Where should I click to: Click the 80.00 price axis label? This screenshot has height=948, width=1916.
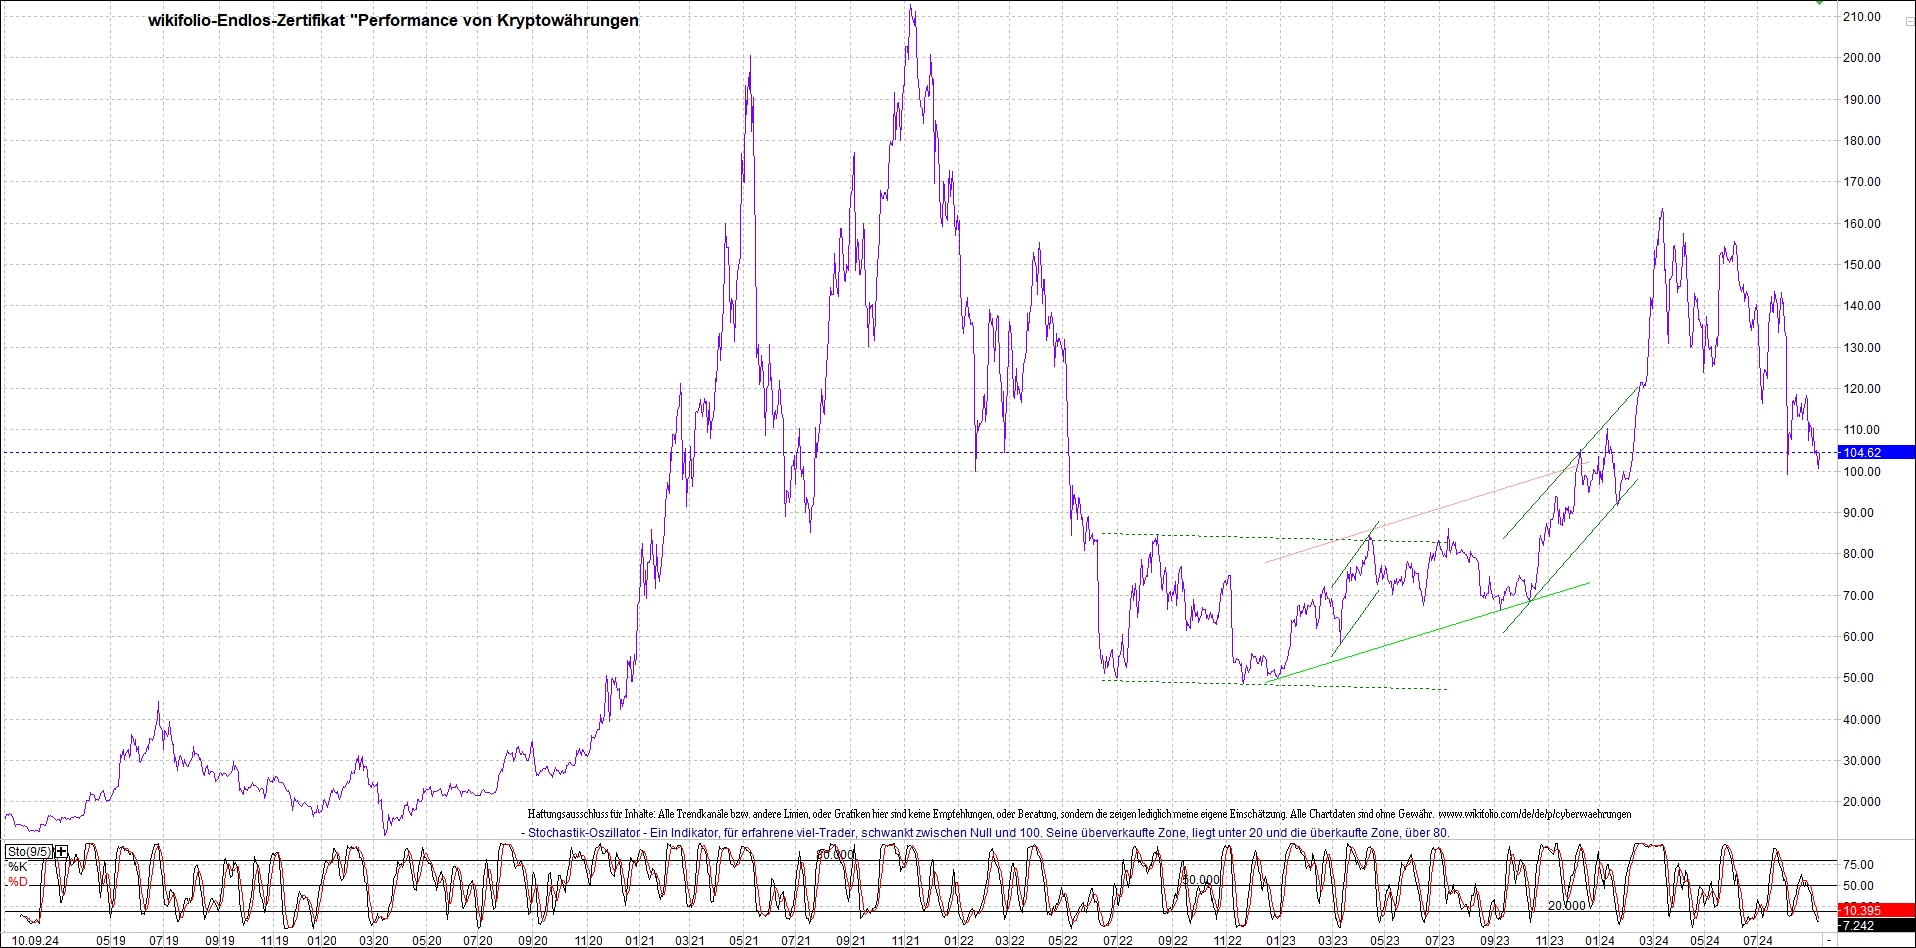[x=1859, y=554]
